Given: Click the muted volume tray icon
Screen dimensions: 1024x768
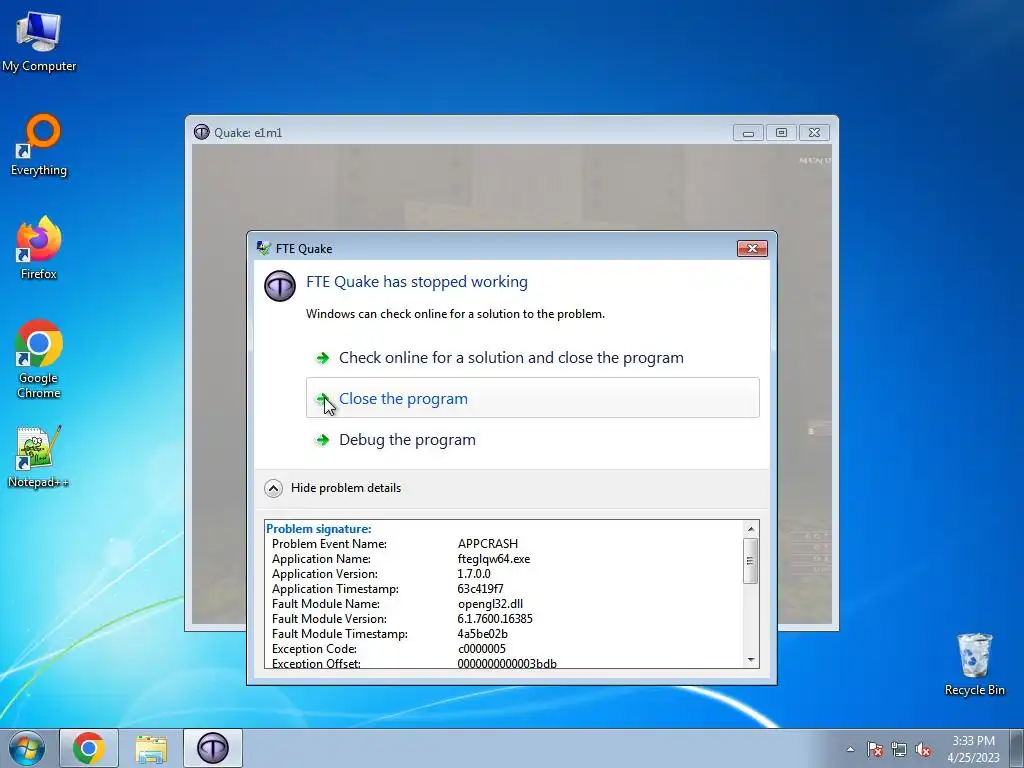Looking at the screenshot, I should pos(923,749).
